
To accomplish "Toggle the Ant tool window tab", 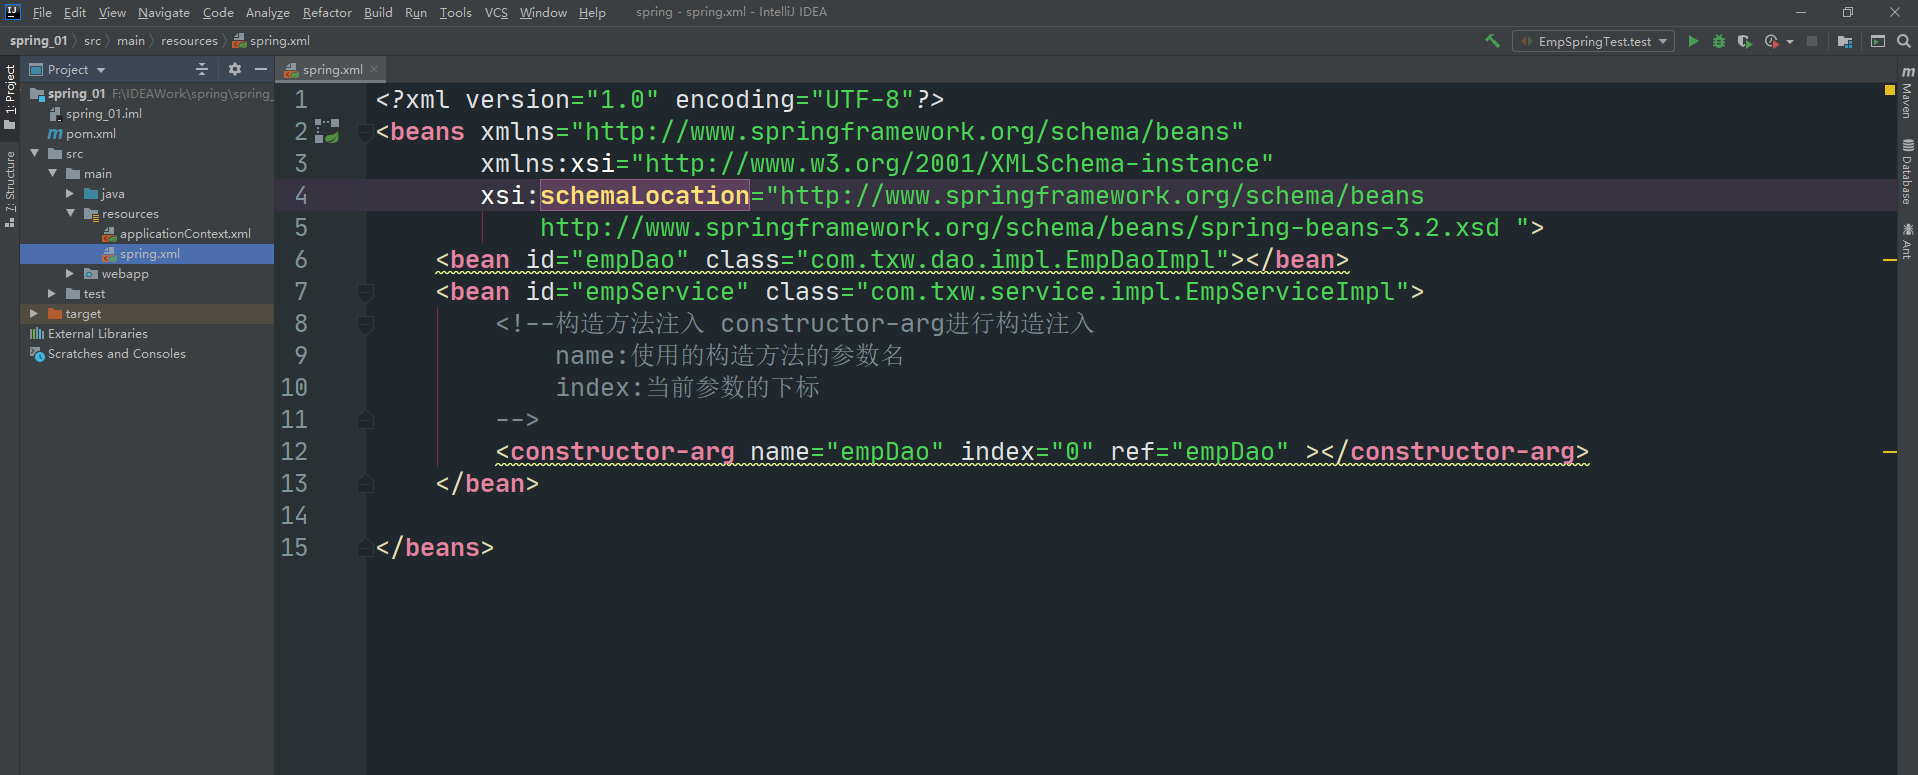I will (x=1907, y=241).
